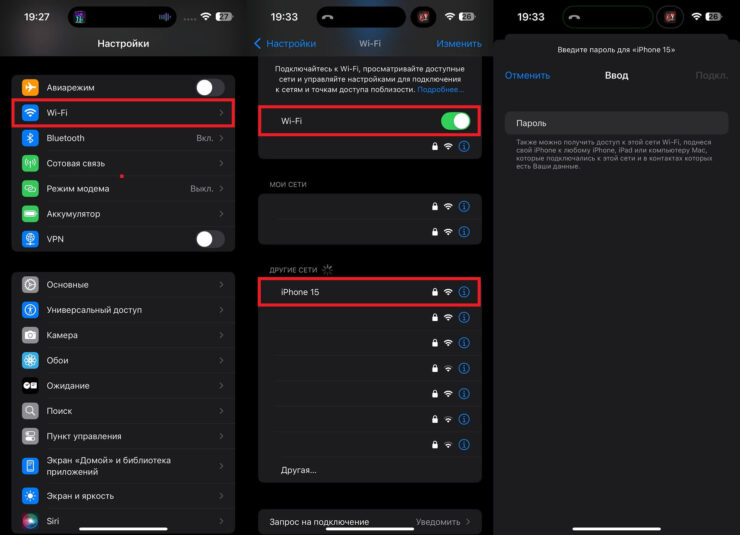Tap the Пароль input field
The height and width of the screenshot is (535, 740).
[615, 123]
